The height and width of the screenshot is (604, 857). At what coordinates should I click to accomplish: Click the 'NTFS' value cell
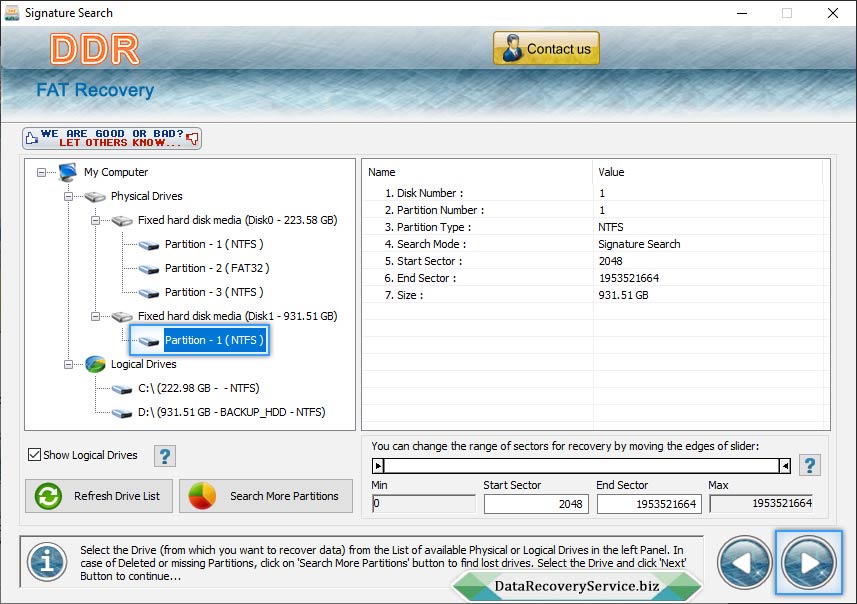[611, 227]
